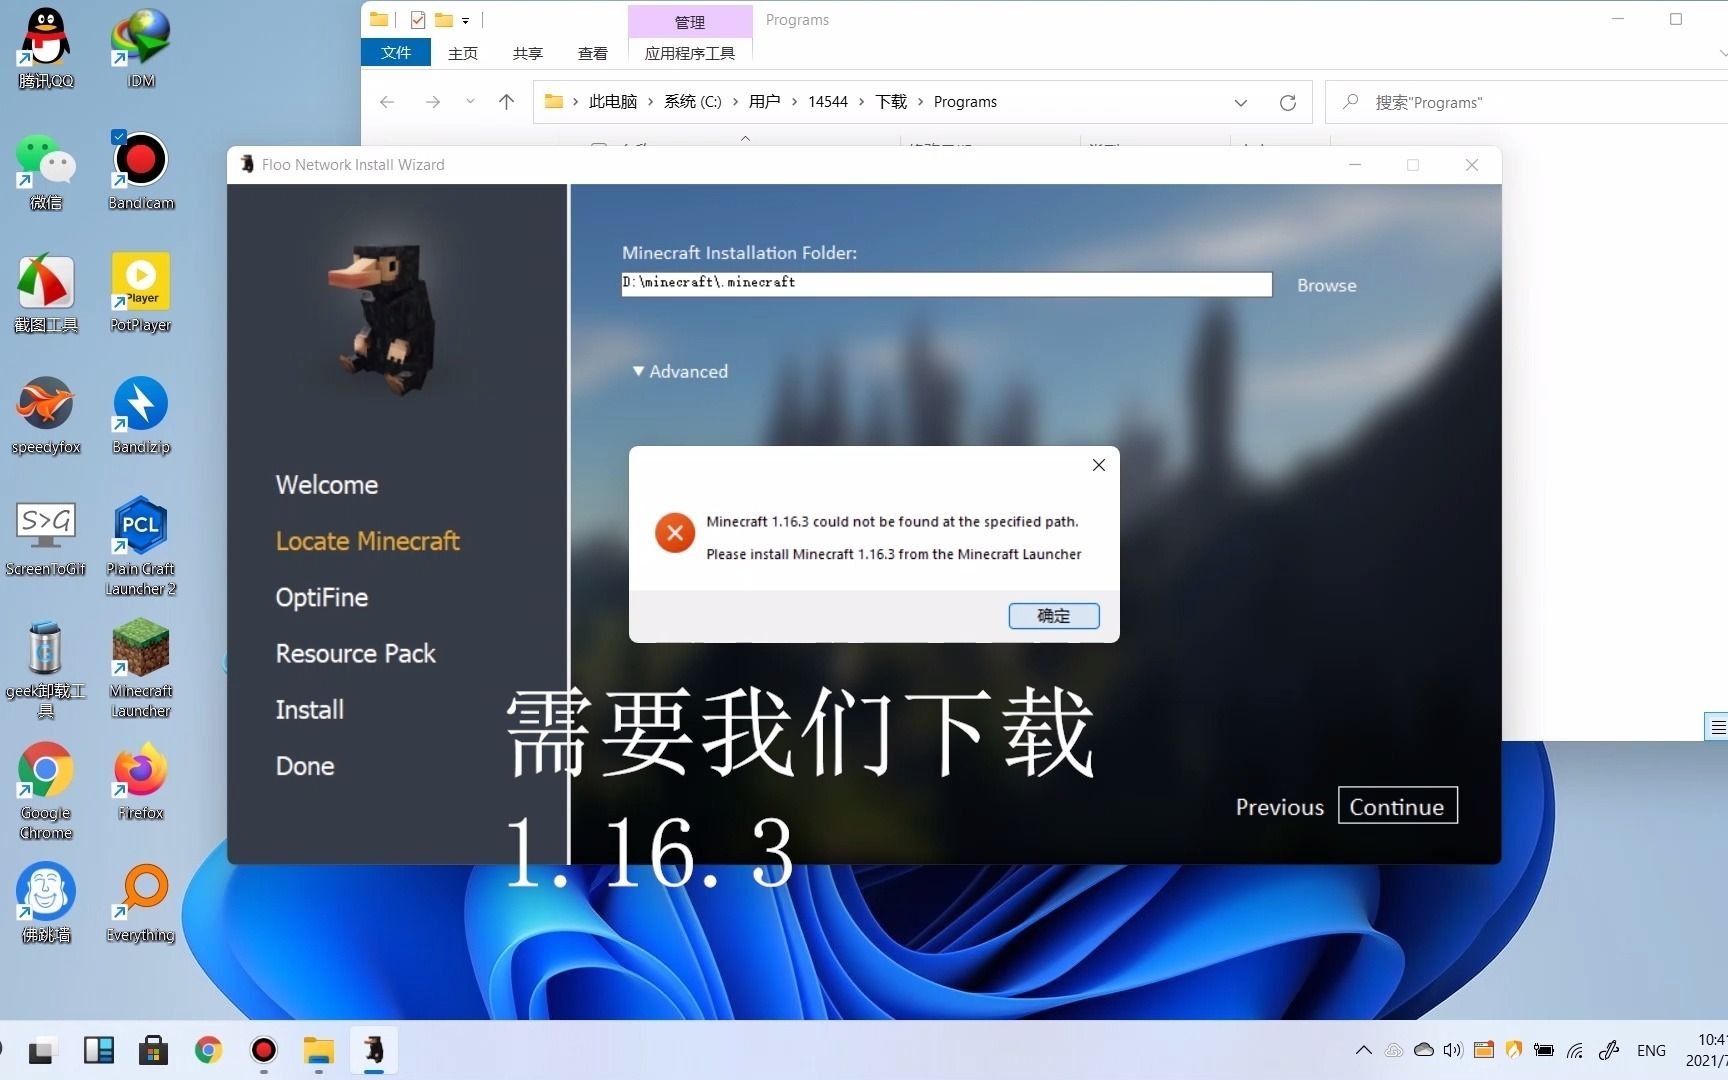1728x1080 pixels.
Task: Open the 截图工具 desktop icon
Action: point(46,292)
